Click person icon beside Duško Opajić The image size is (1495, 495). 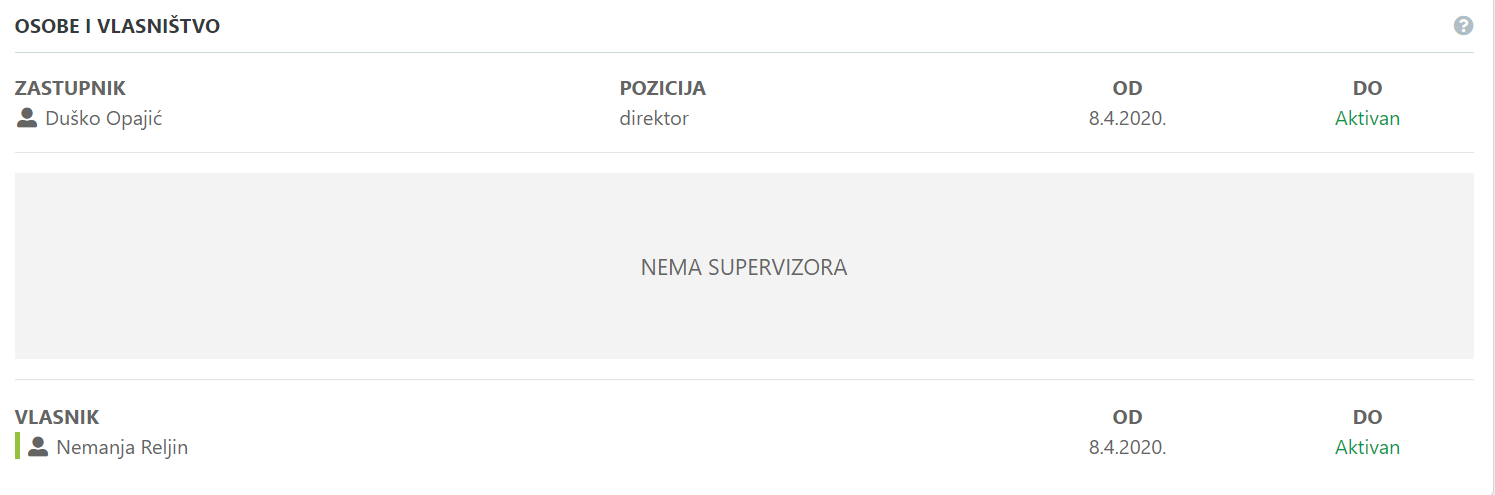coord(27,118)
